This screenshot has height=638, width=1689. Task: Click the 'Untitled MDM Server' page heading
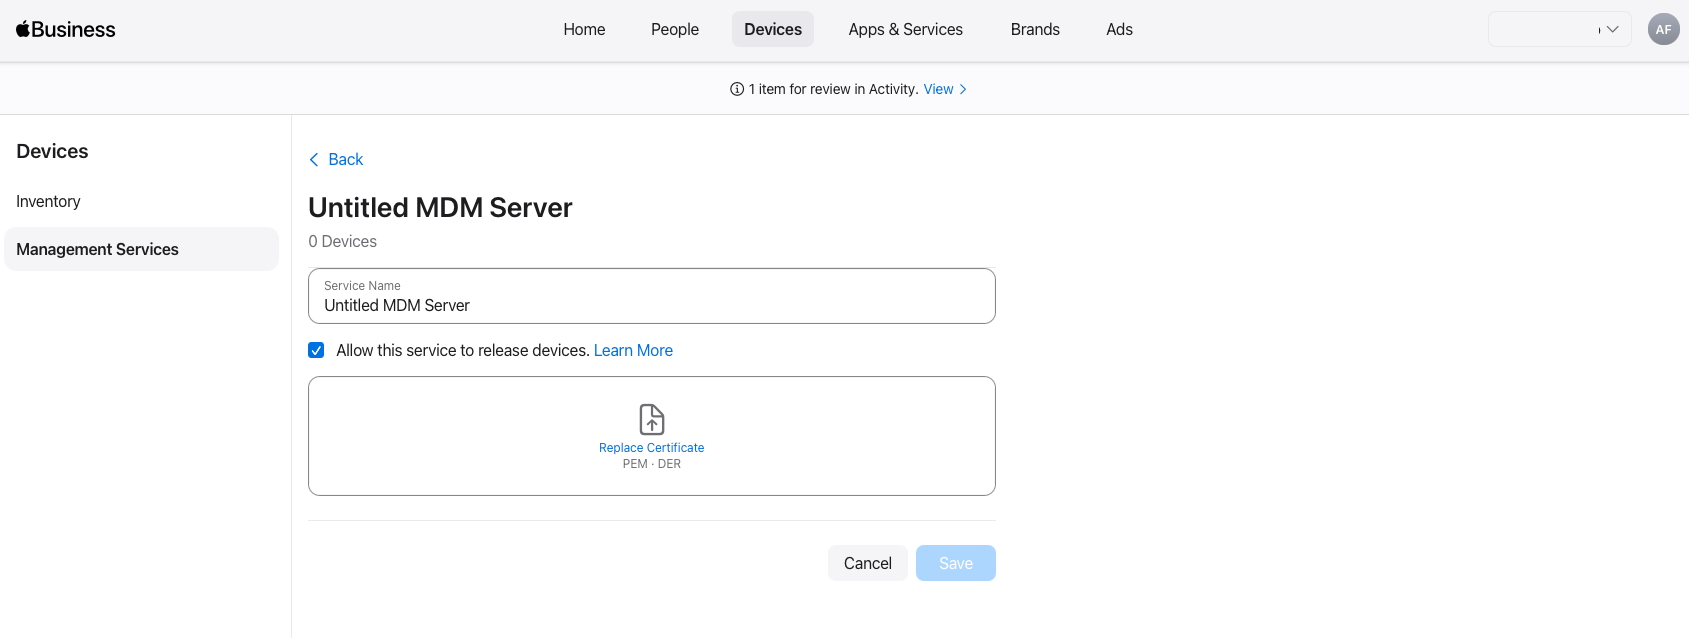tap(440, 207)
